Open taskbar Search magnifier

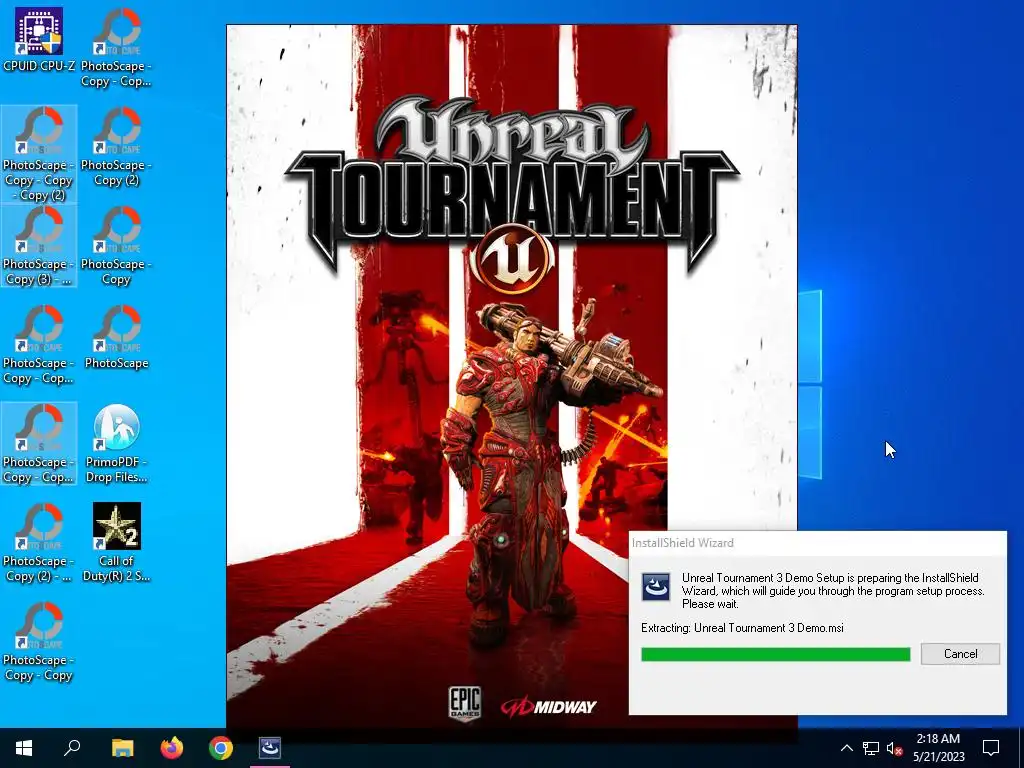(x=72, y=748)
